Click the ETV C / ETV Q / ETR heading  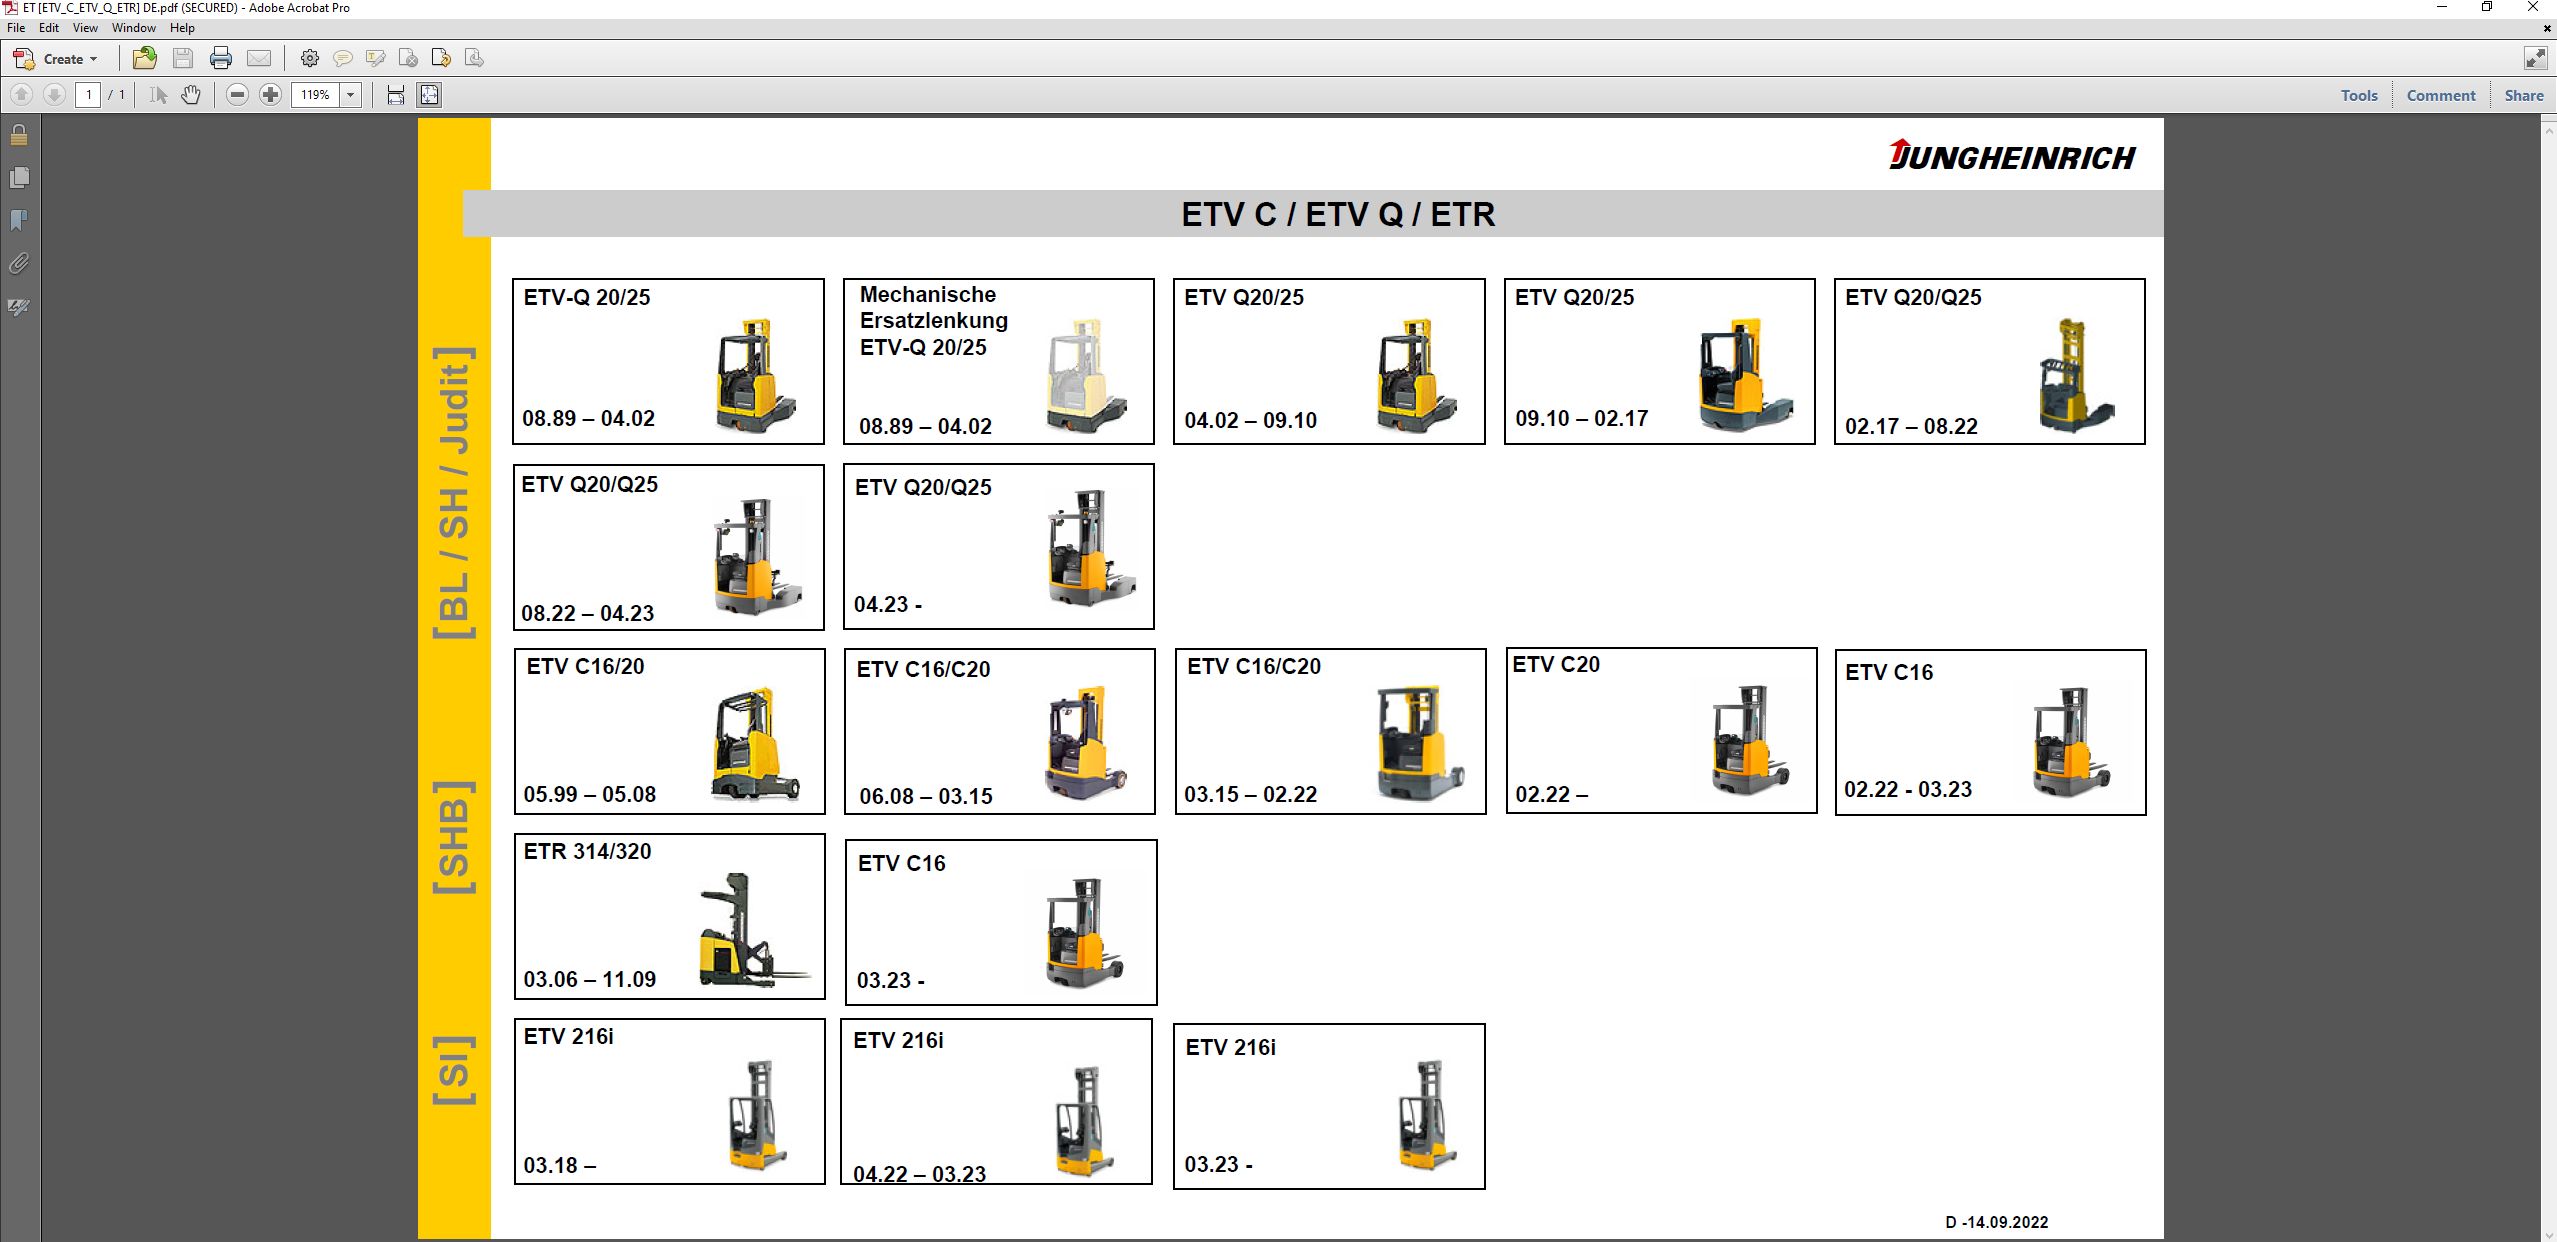[1338, 214]
